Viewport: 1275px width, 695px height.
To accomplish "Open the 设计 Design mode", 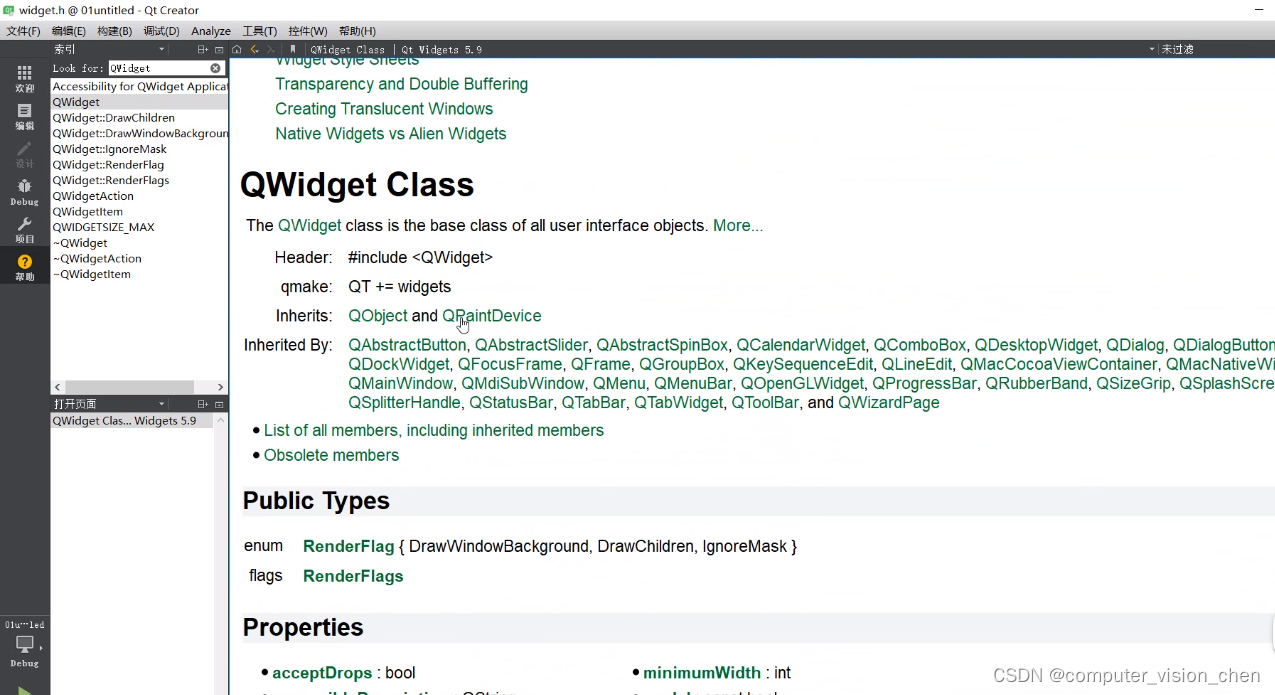I will (x=24, y=154).
